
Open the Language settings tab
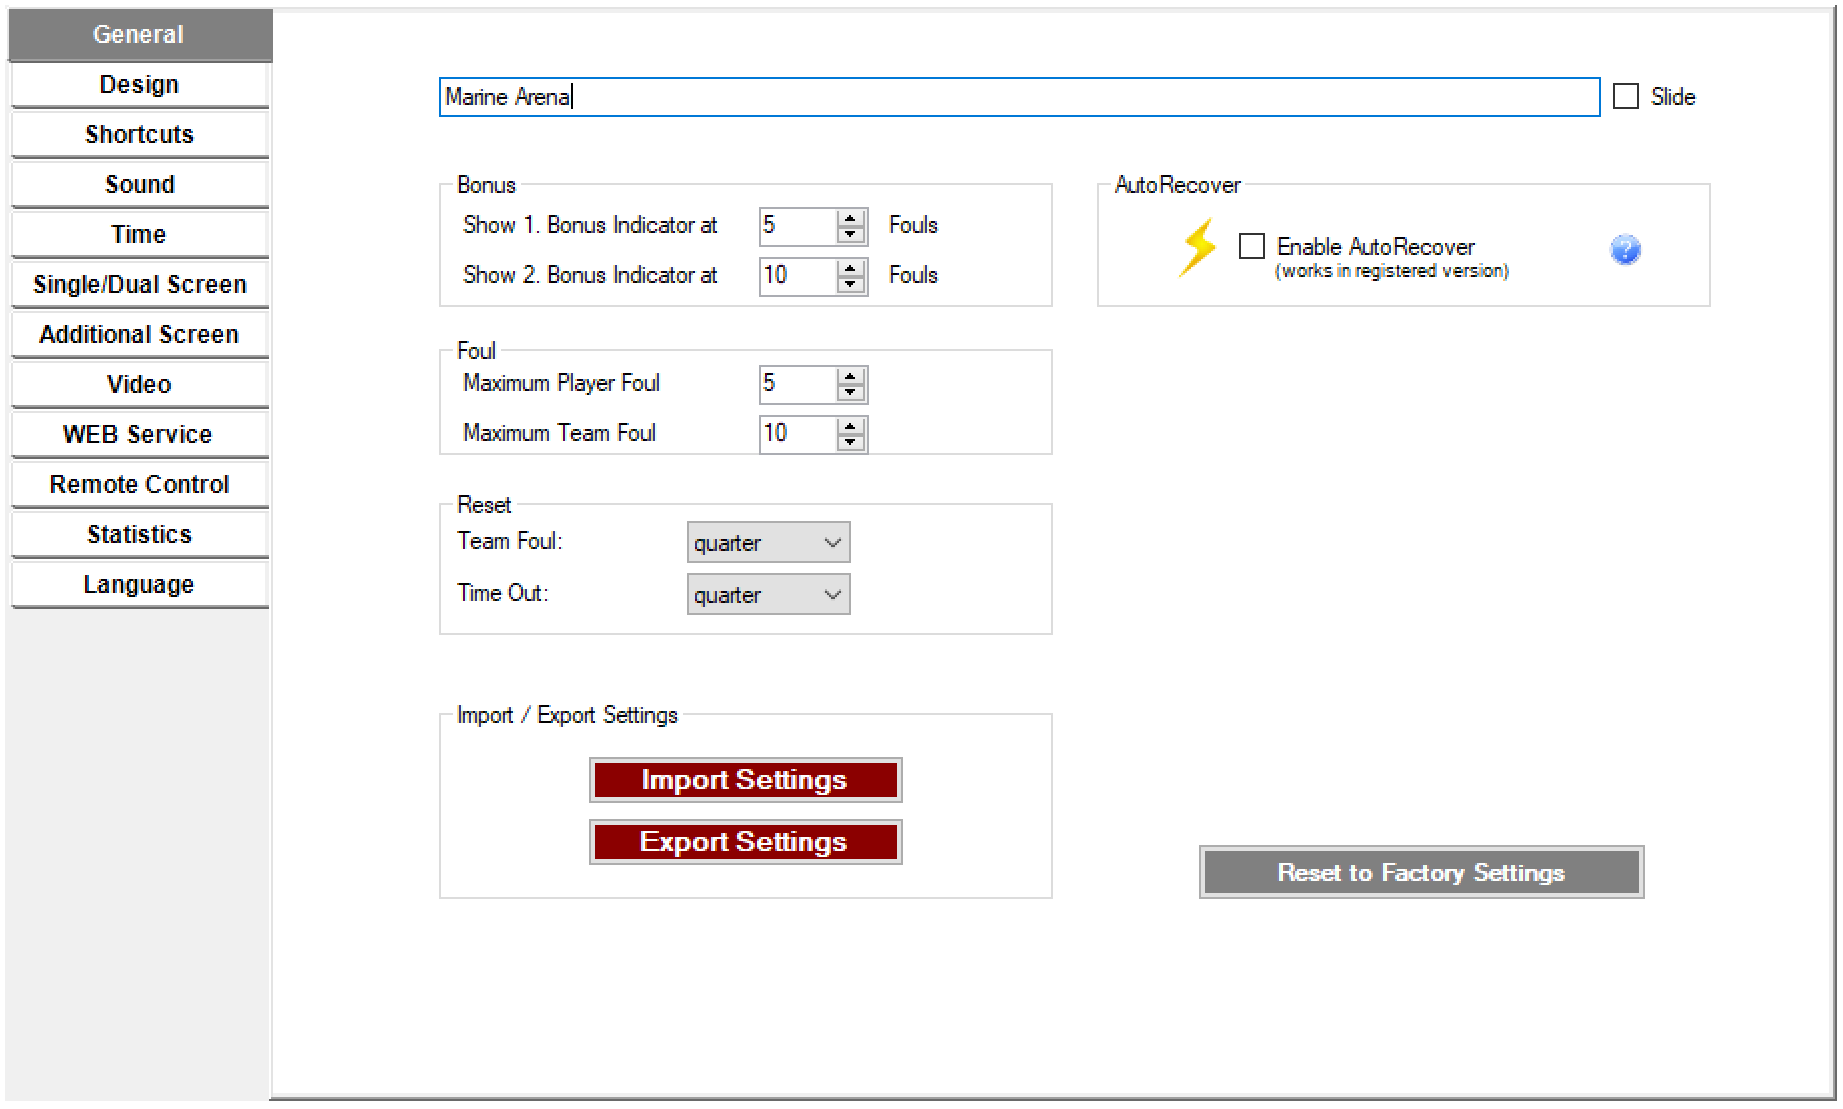coord(140,585)
